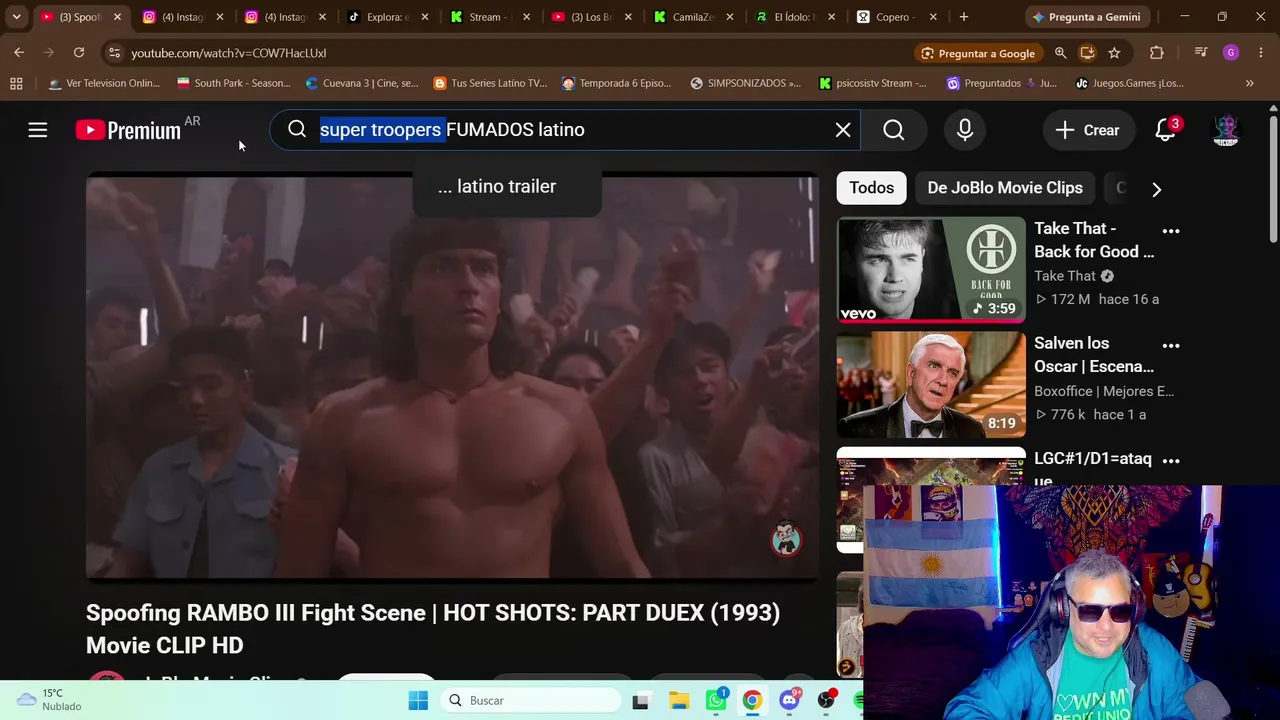The image size is (1280, 720).
Task: Open the Ver Television Online bookmark
Action: coord(104,83)
